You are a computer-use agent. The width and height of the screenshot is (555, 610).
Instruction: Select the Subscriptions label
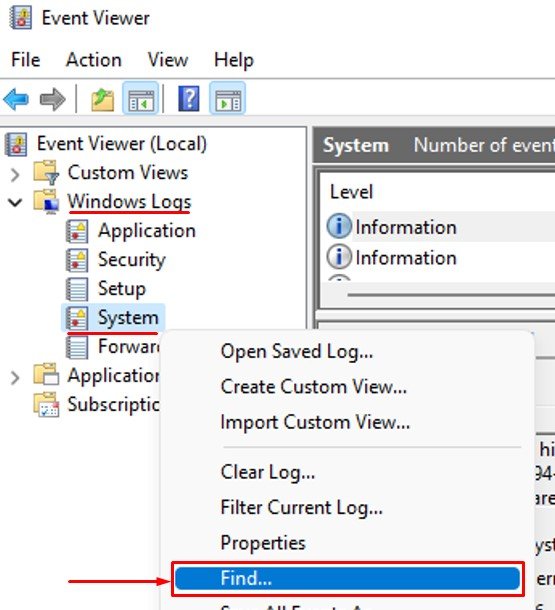pos(114,405)
